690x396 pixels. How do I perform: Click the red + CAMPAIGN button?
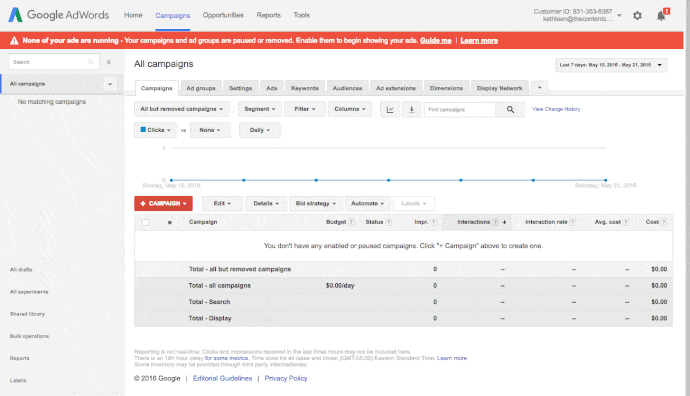point(163,203)
